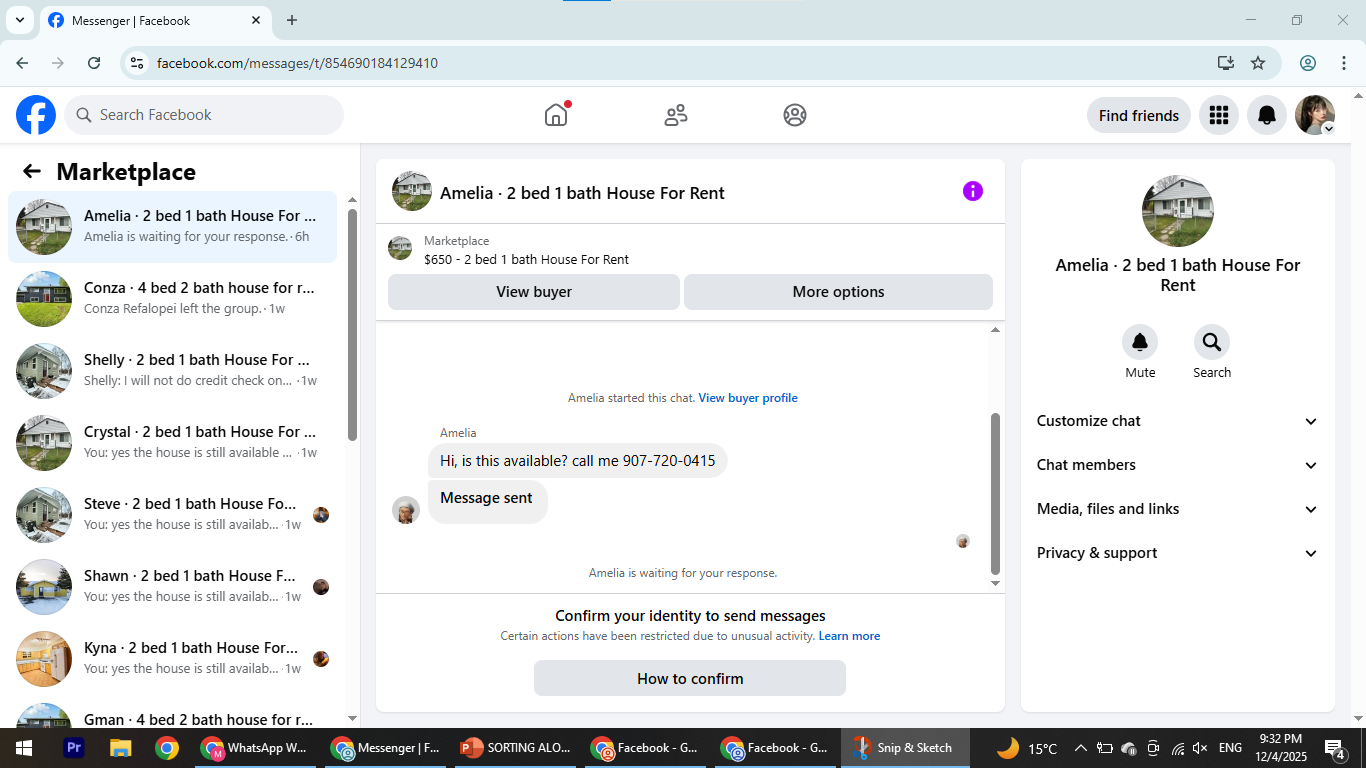Image resolution: width=1366 pixels, height=768 pixels.
Task: Open Learn more link
Action: pos(849,636)
